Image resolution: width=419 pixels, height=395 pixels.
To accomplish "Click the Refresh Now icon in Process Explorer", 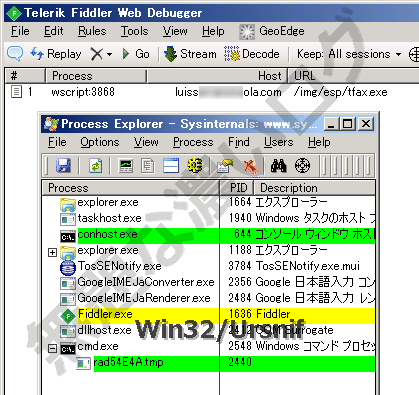I will [95, 165].
